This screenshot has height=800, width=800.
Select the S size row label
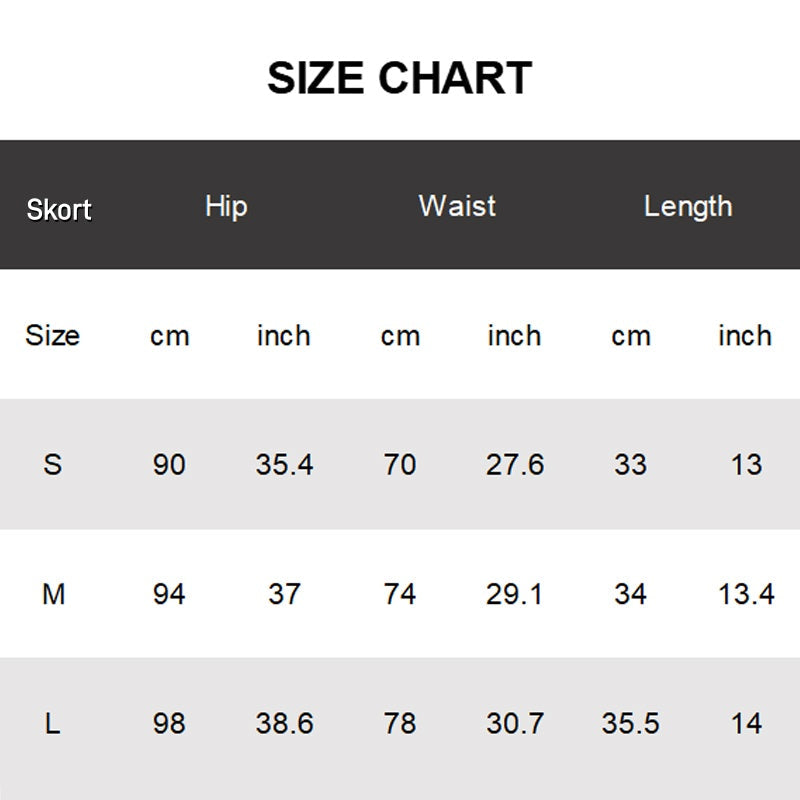pos(53,464)
